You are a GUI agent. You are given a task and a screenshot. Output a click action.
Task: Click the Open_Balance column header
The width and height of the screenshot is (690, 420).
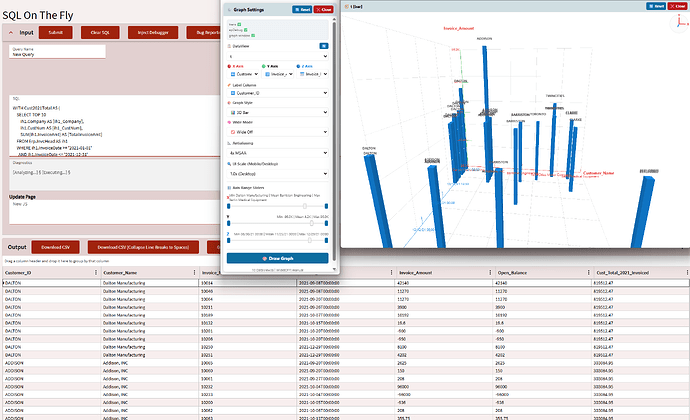(x=512, y=273)
